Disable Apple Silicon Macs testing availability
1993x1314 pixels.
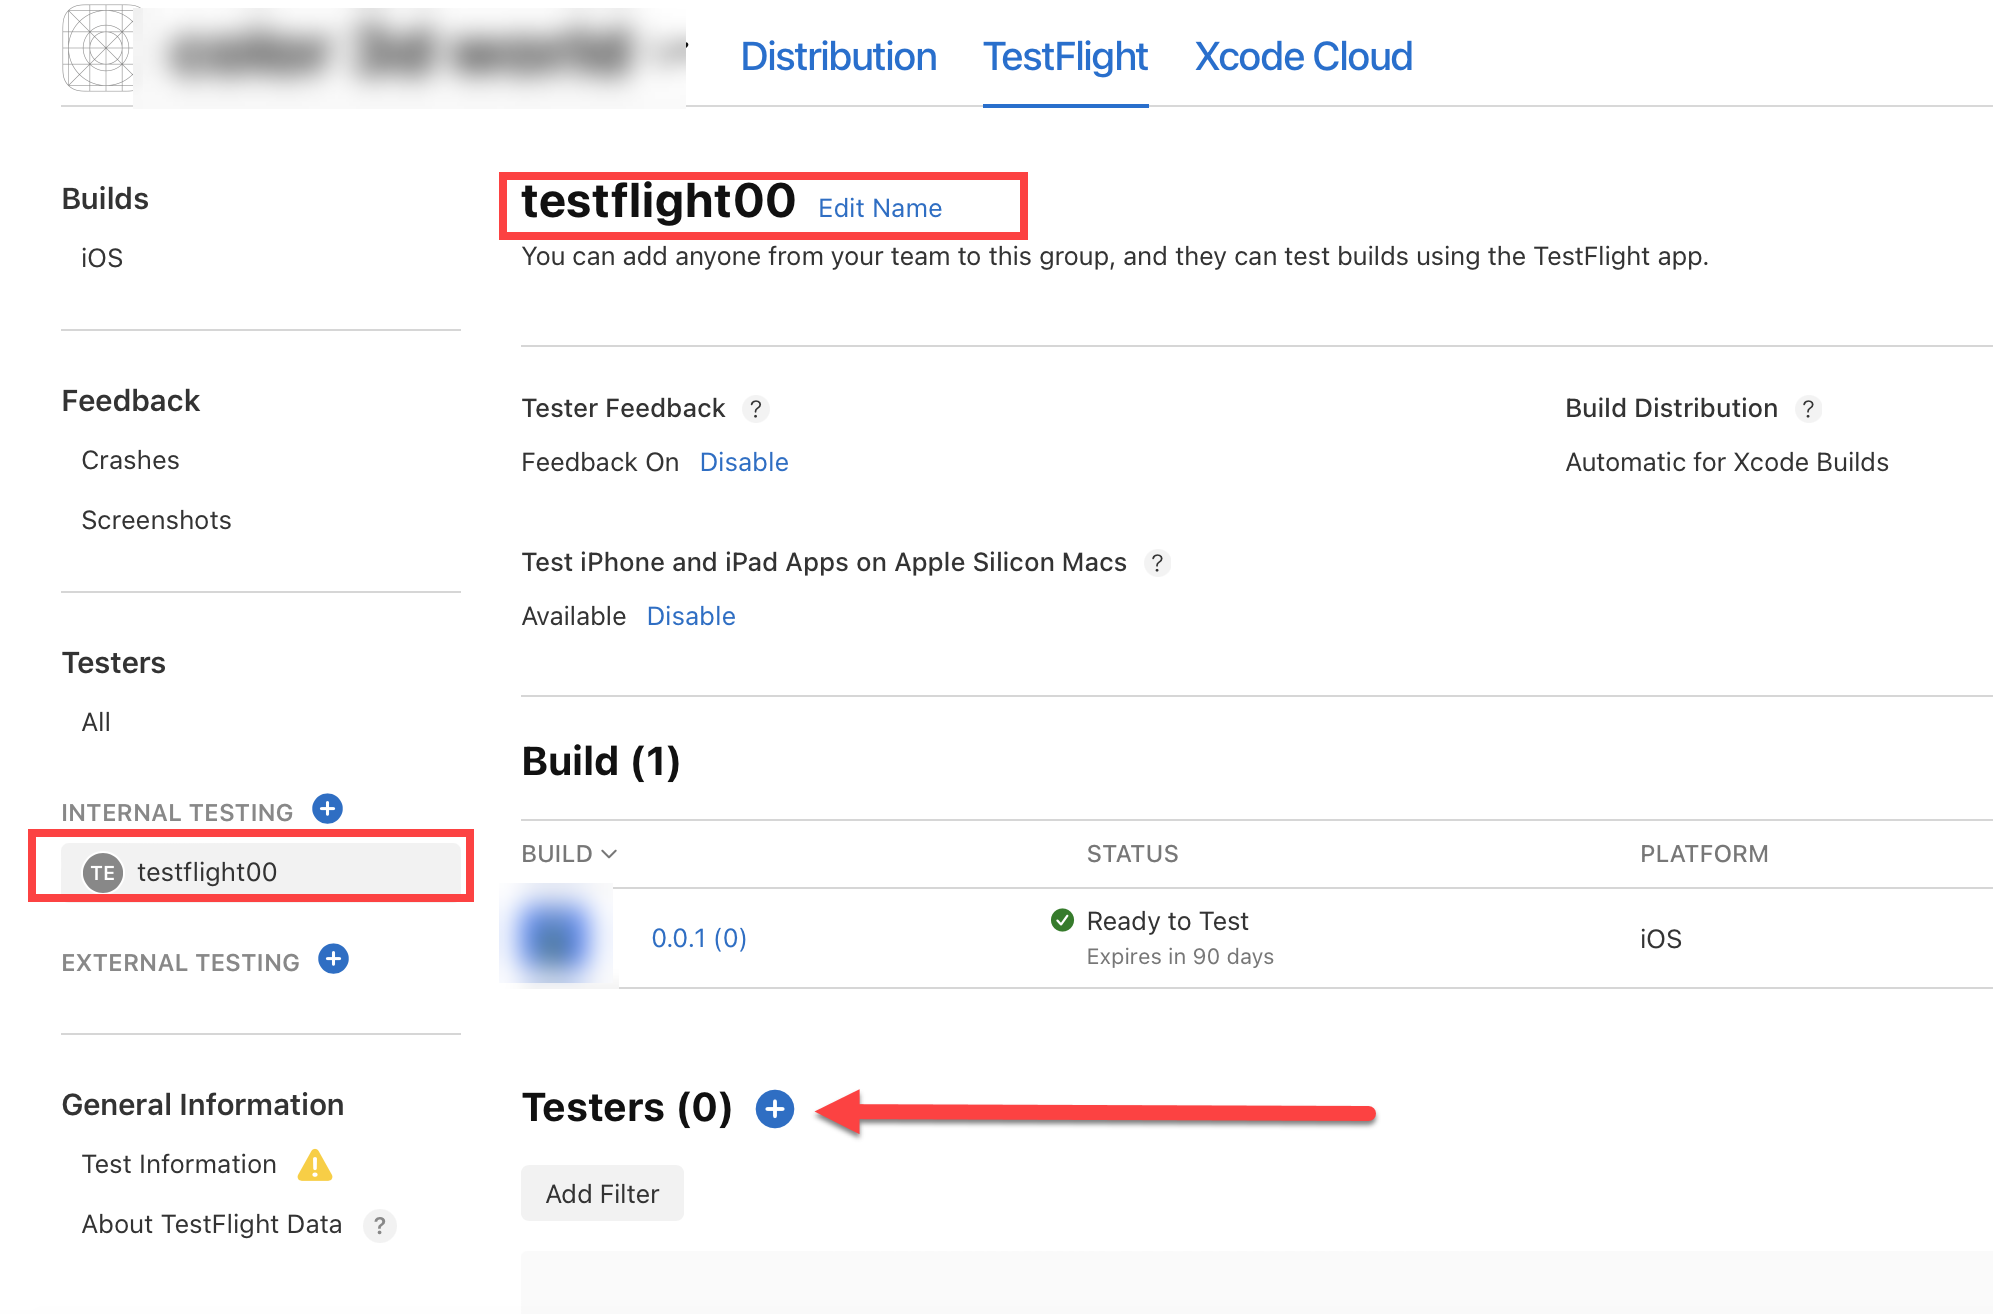pyautogui.click(x=691, y=616)
